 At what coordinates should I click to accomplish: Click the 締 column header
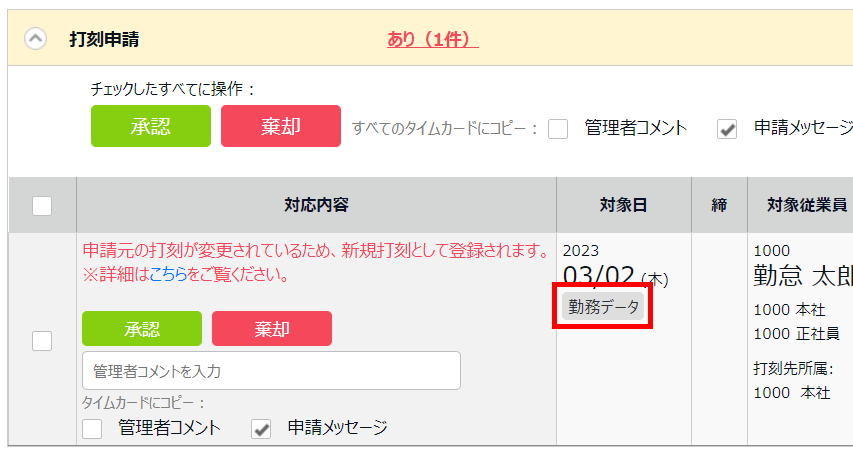pos(719,205)
